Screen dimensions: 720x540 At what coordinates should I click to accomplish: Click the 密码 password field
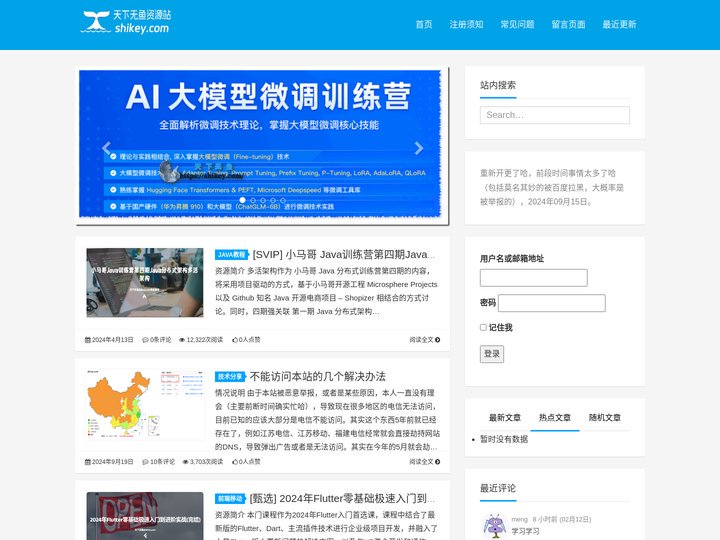[551, 303]
